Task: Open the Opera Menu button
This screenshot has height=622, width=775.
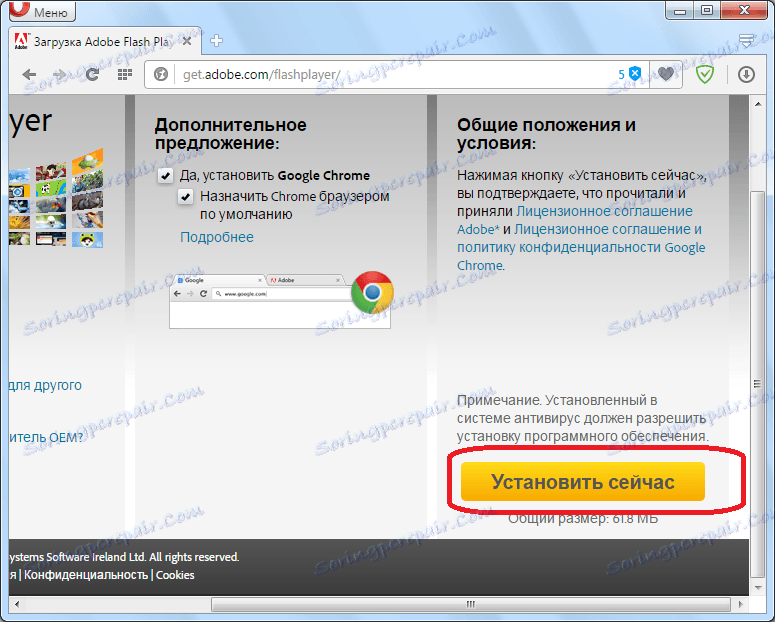Action: [x=42, y=11]
